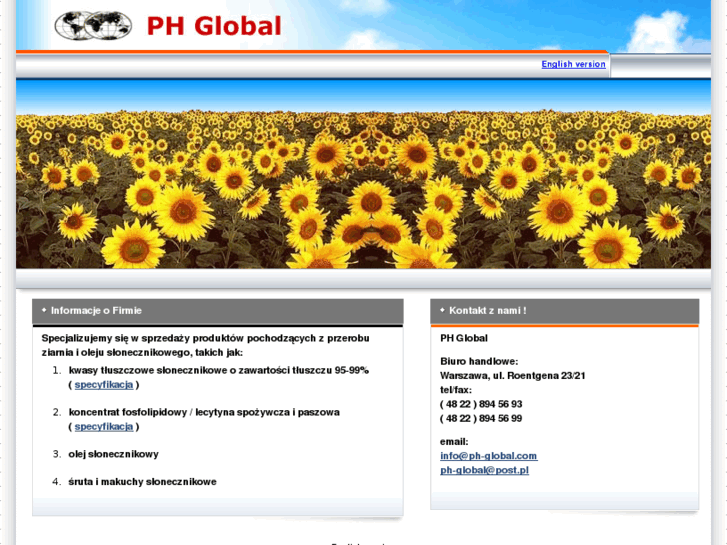This screenshot has height=545, width=727.
Task: Click the sunflower field banner image
Action: point(364,174)
